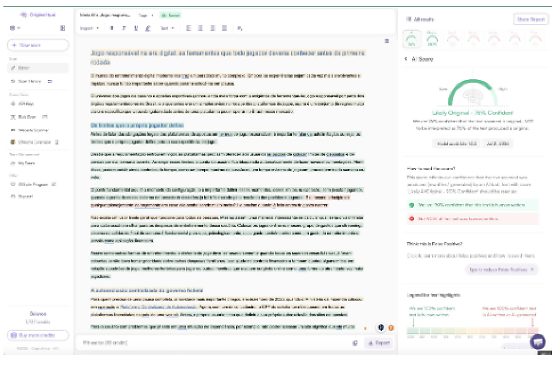Align text to the left

click(189, 28)
